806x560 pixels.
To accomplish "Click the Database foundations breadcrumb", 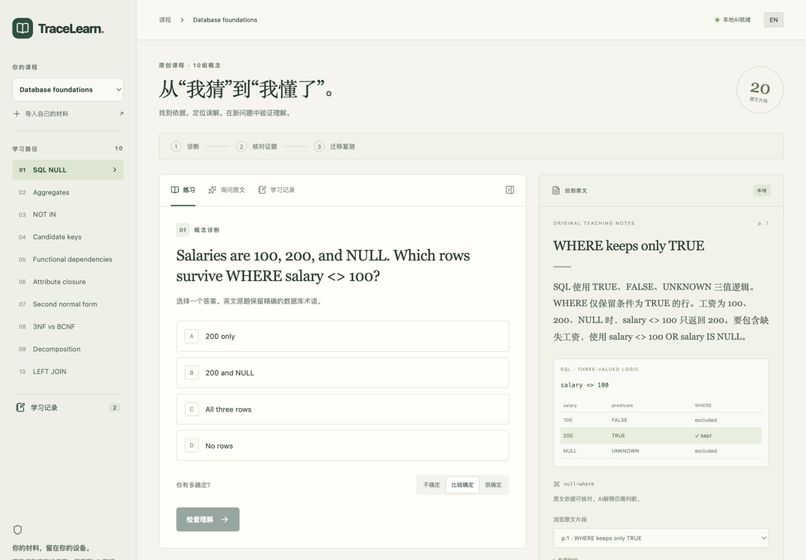I will pos(225,20).
